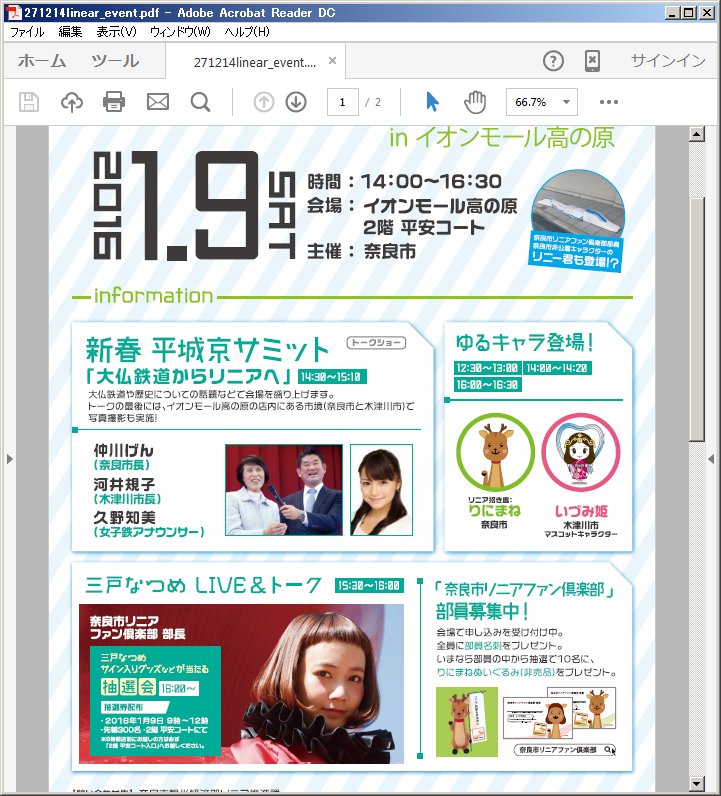Viewport: 721px width, 796px height.
Task: Go to next page arrow
Action: click(x=296, y=102)
